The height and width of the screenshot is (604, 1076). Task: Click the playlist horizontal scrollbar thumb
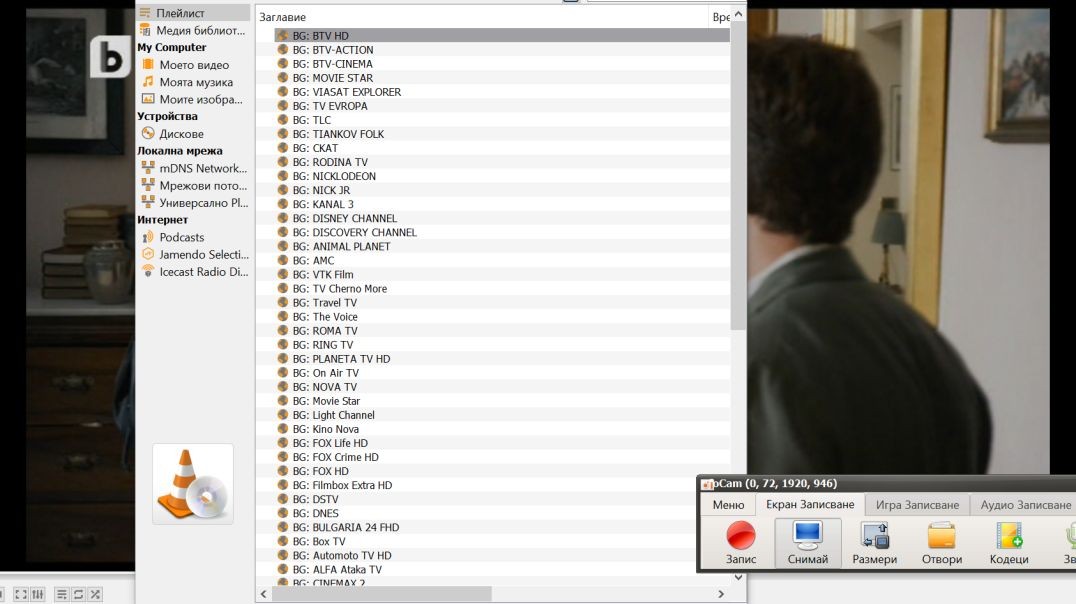[382, 594]
